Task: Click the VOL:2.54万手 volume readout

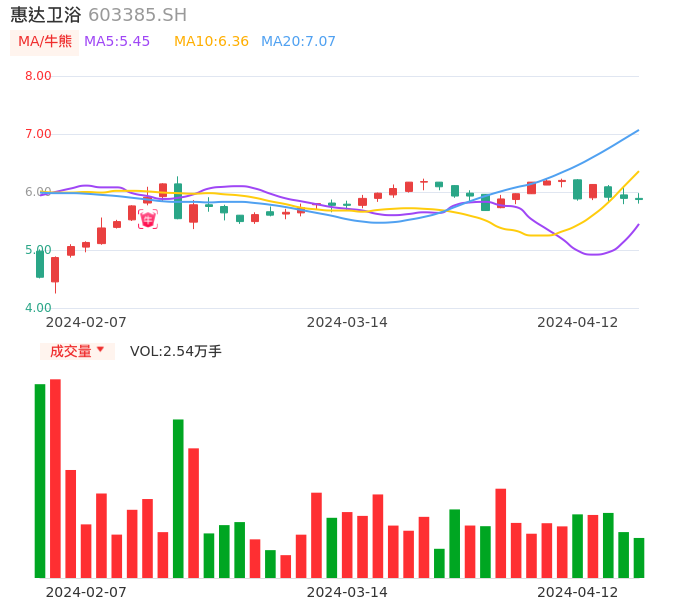Action: click(176, 351)
